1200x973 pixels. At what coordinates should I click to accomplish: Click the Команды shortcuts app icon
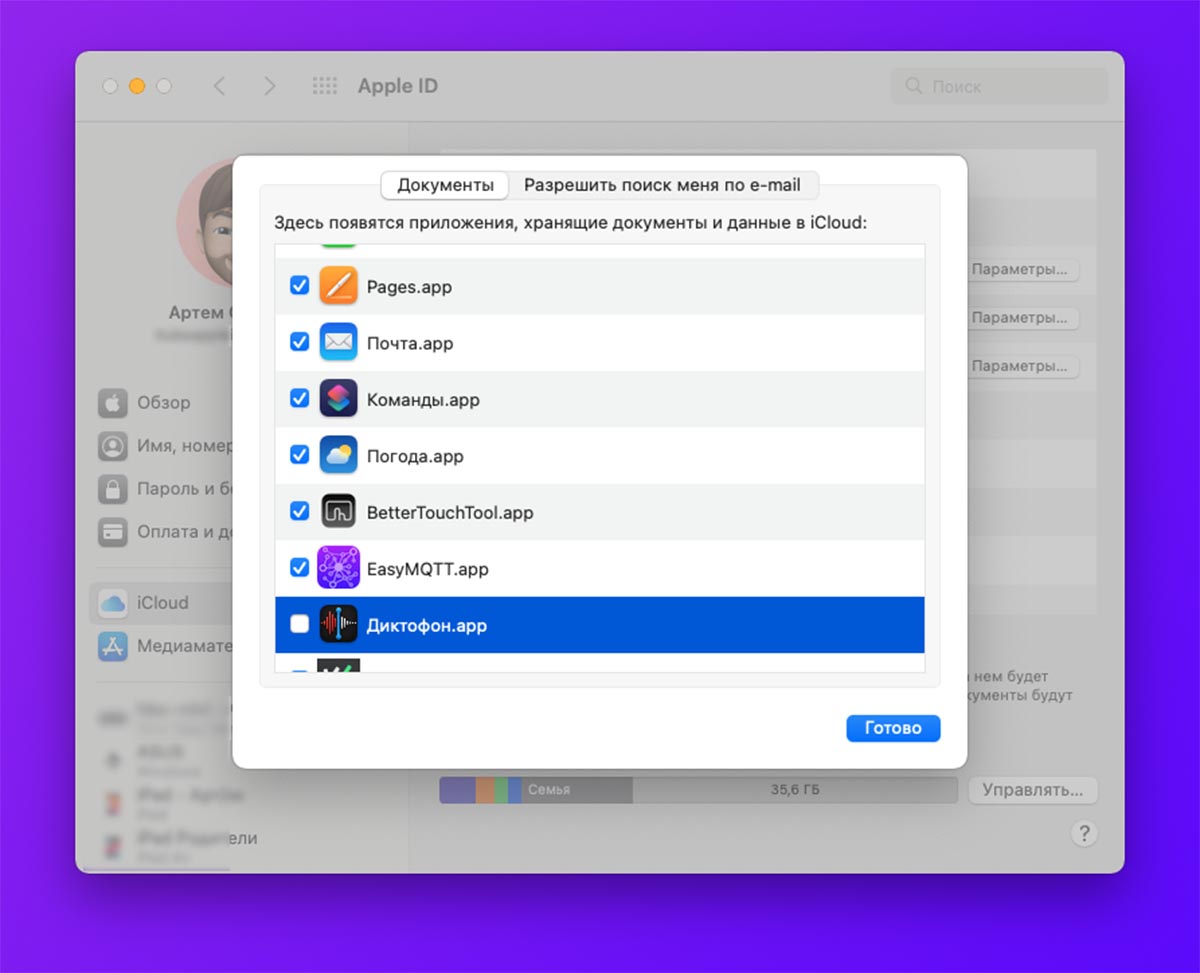click(338, 399)
